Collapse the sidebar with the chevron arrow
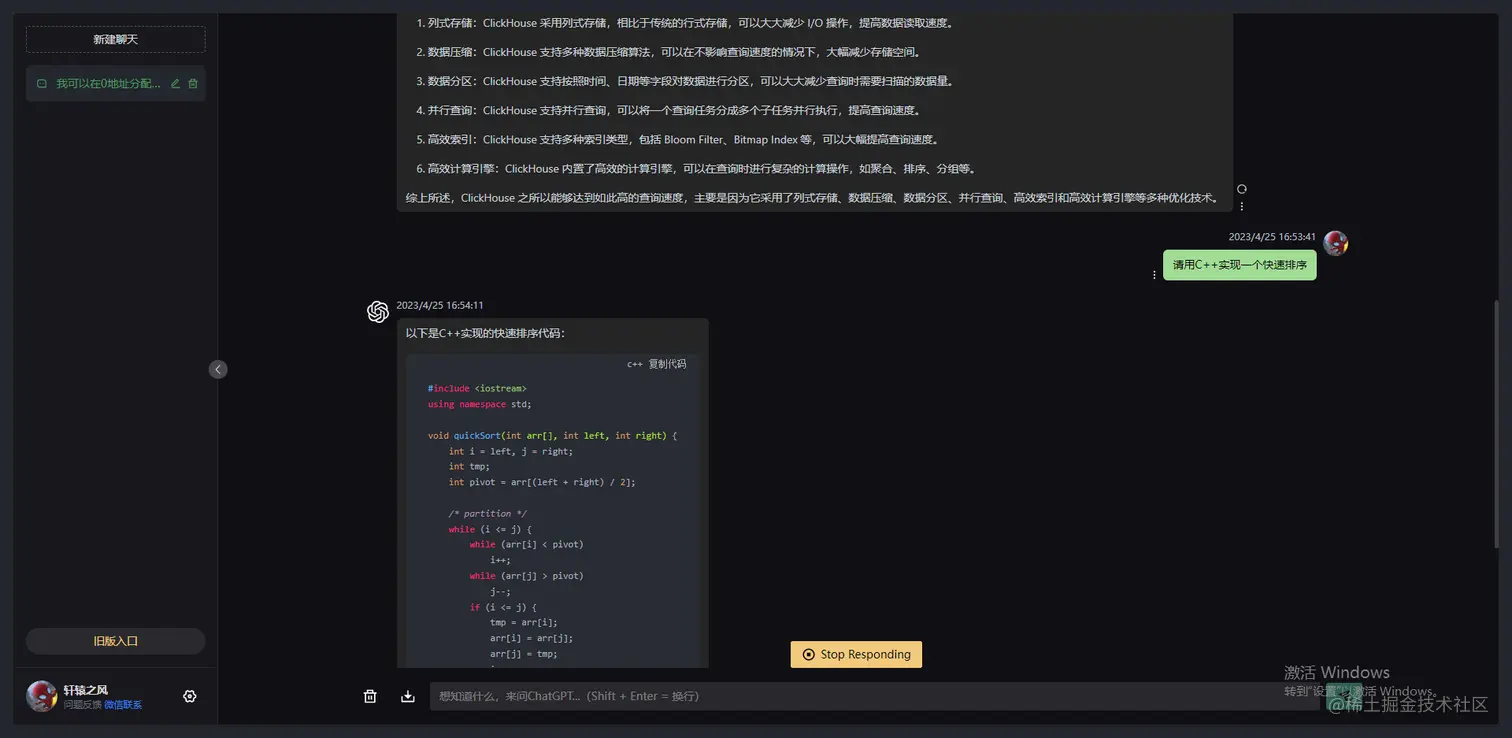 point(218,369)
